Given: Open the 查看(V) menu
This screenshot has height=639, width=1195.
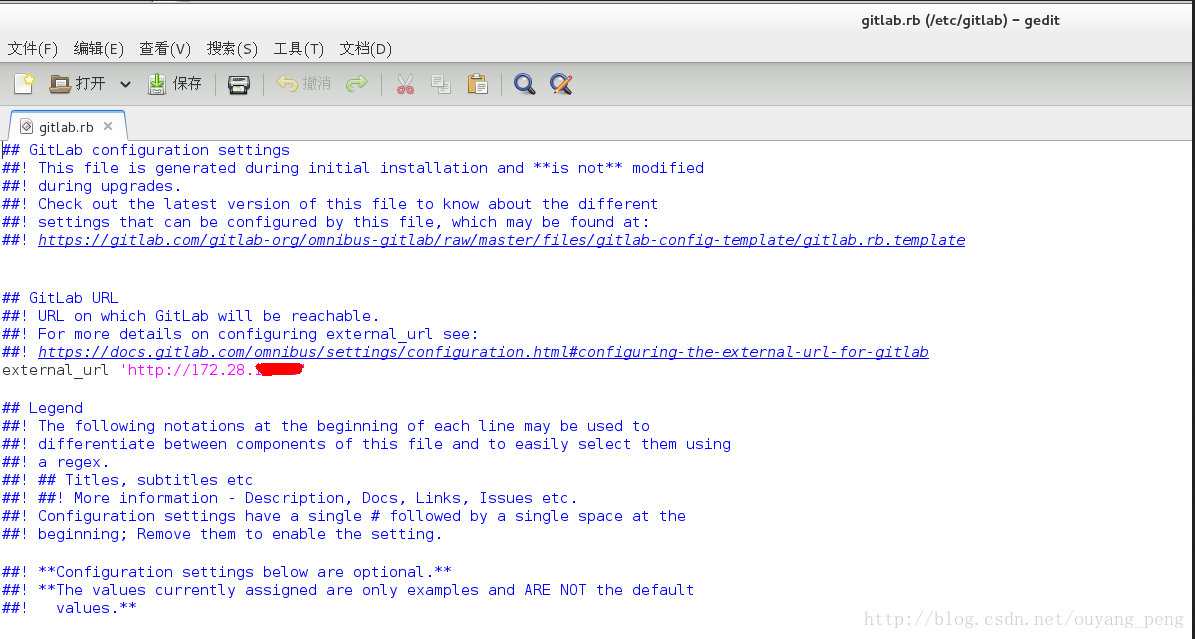Looking at the screenshot, I should click(165, 49).
